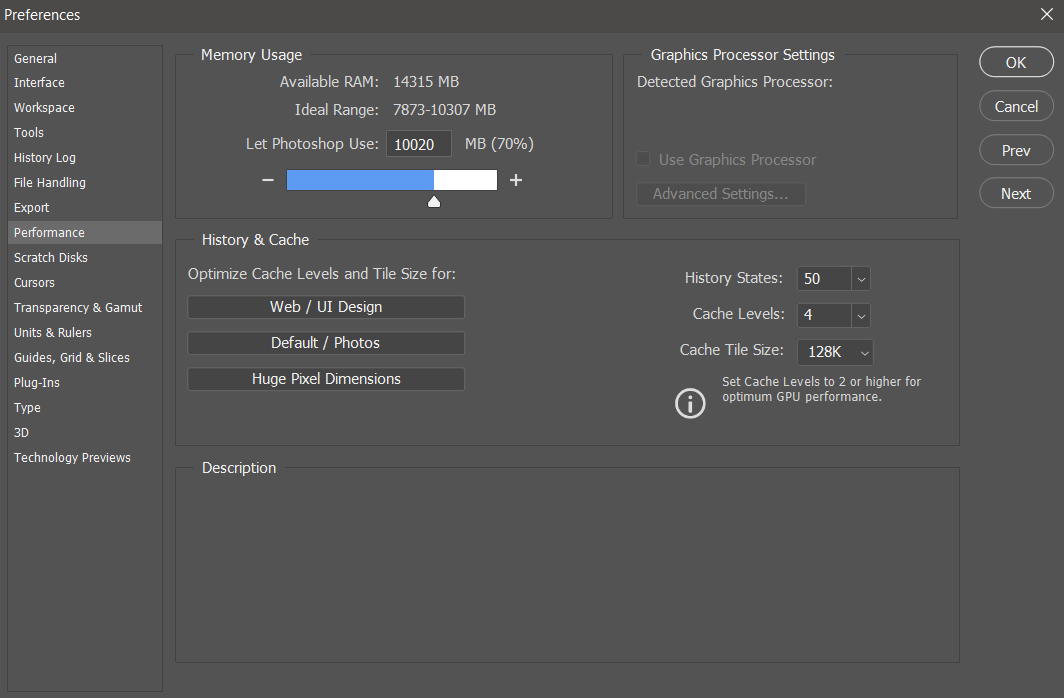Open the Cache Levels dropdown

click(860, 315)
